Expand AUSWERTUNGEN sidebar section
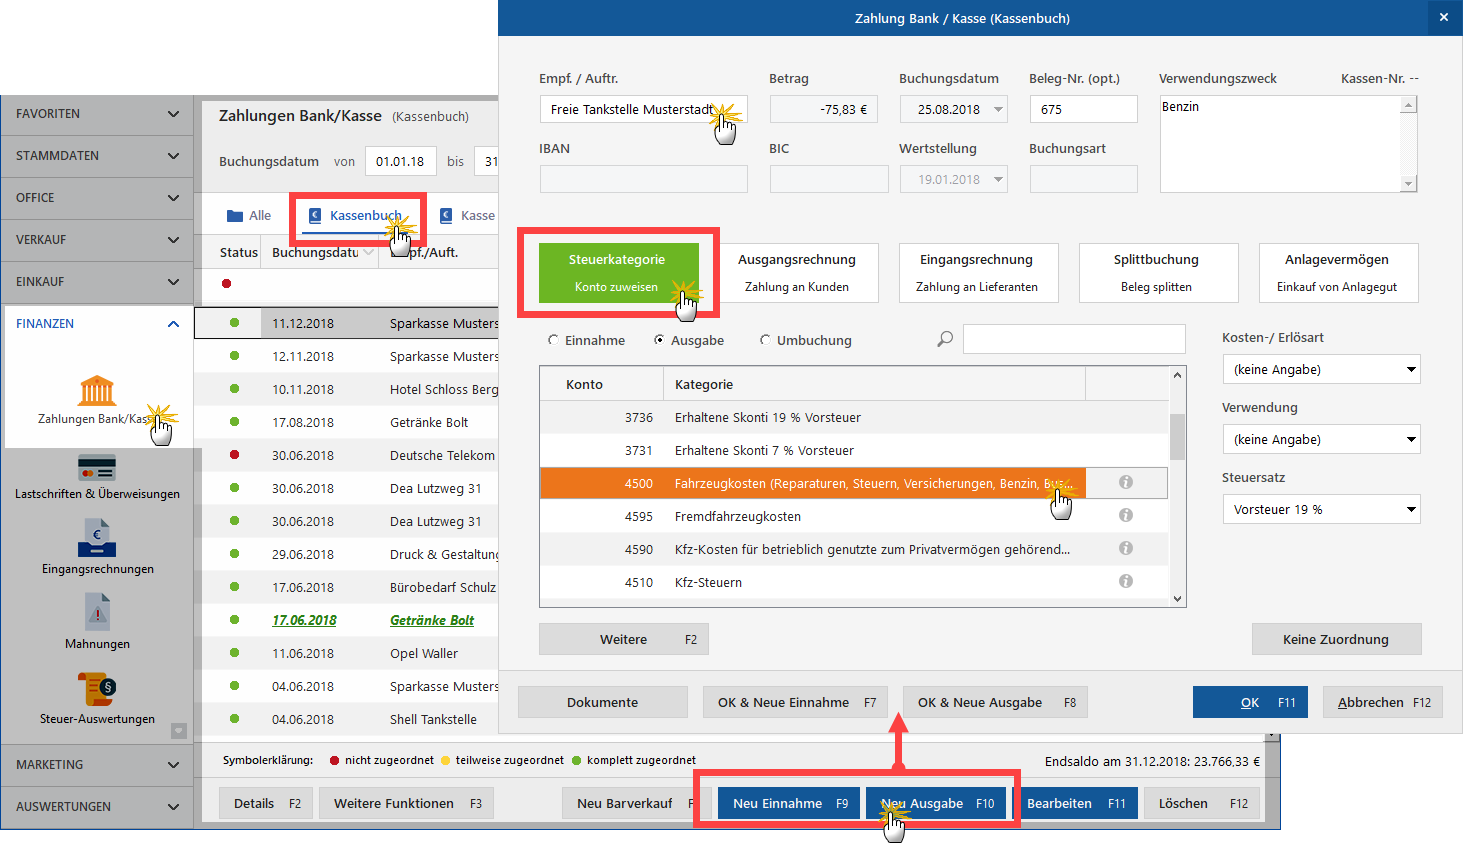Image resolution: width=1463 pixels, height=845 pixels. click(x=97, y=807)
